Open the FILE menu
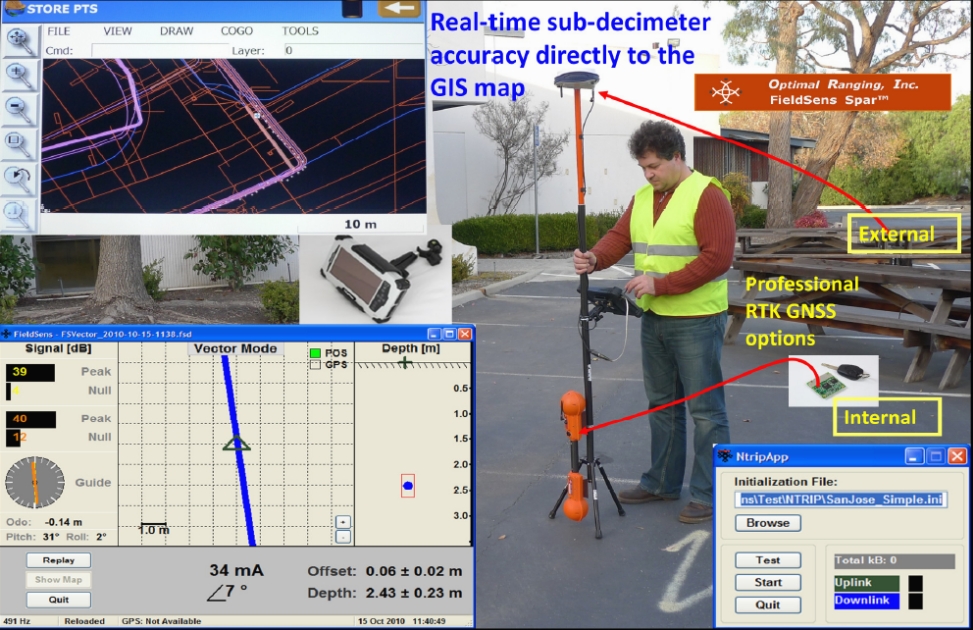The width and height of the screenshot is (973, 630). click(x=59, y=31)
